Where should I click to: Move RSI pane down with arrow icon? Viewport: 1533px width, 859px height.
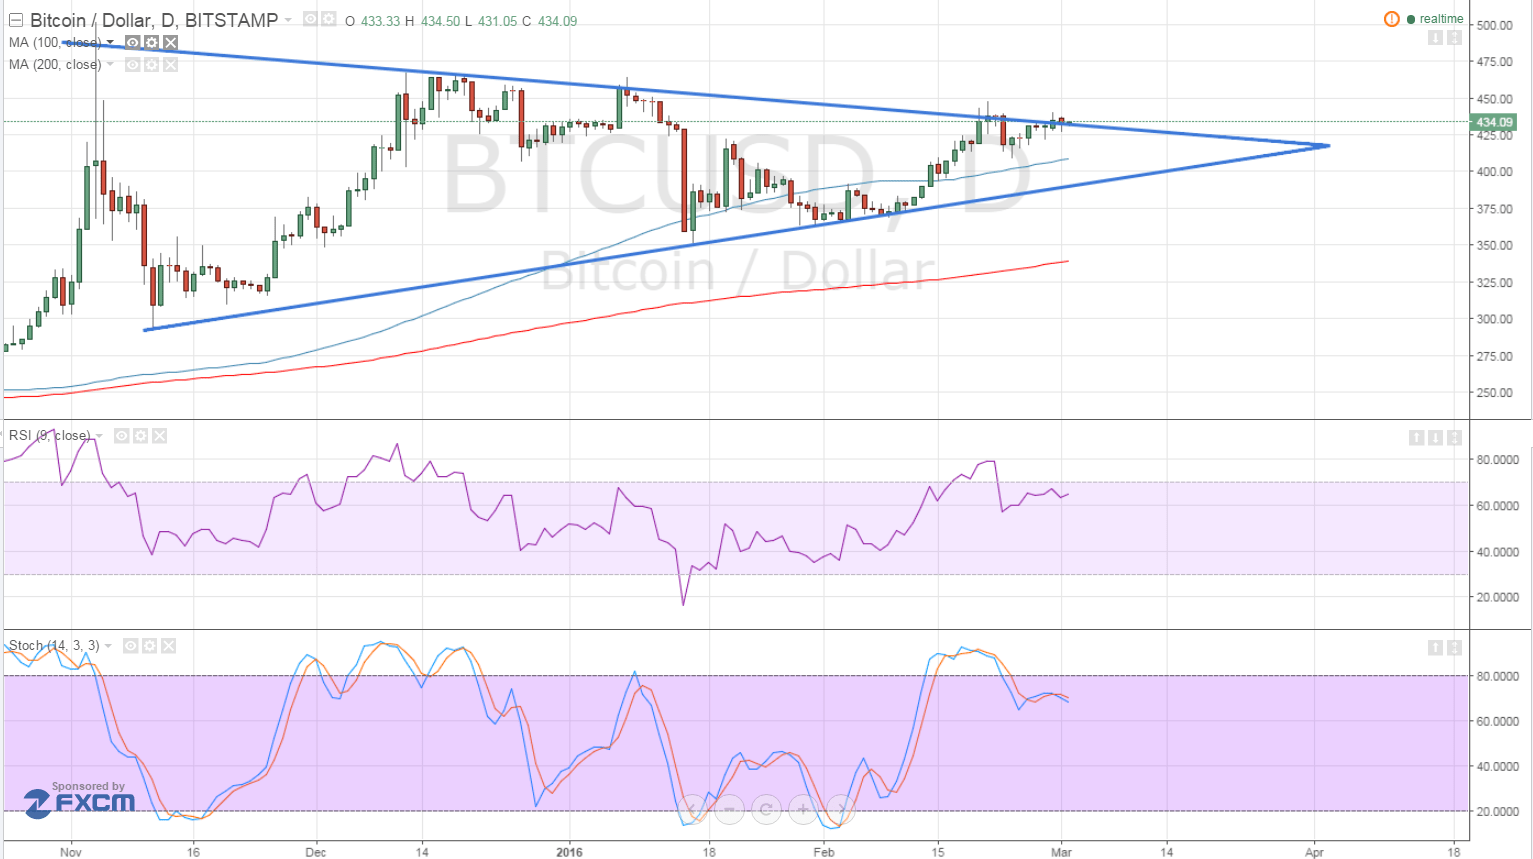point(1435,438)
